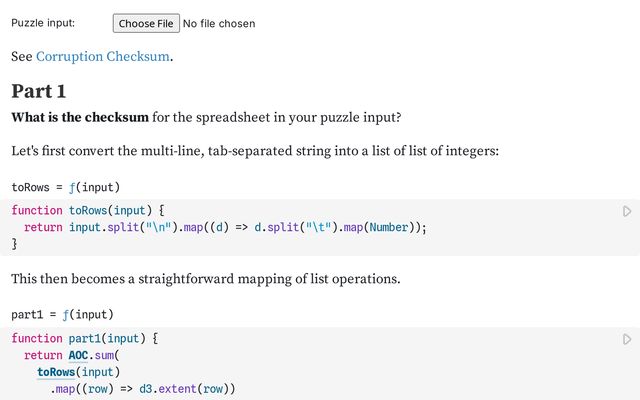Click the 'Let's first convert' paragraph

[255, 152]
